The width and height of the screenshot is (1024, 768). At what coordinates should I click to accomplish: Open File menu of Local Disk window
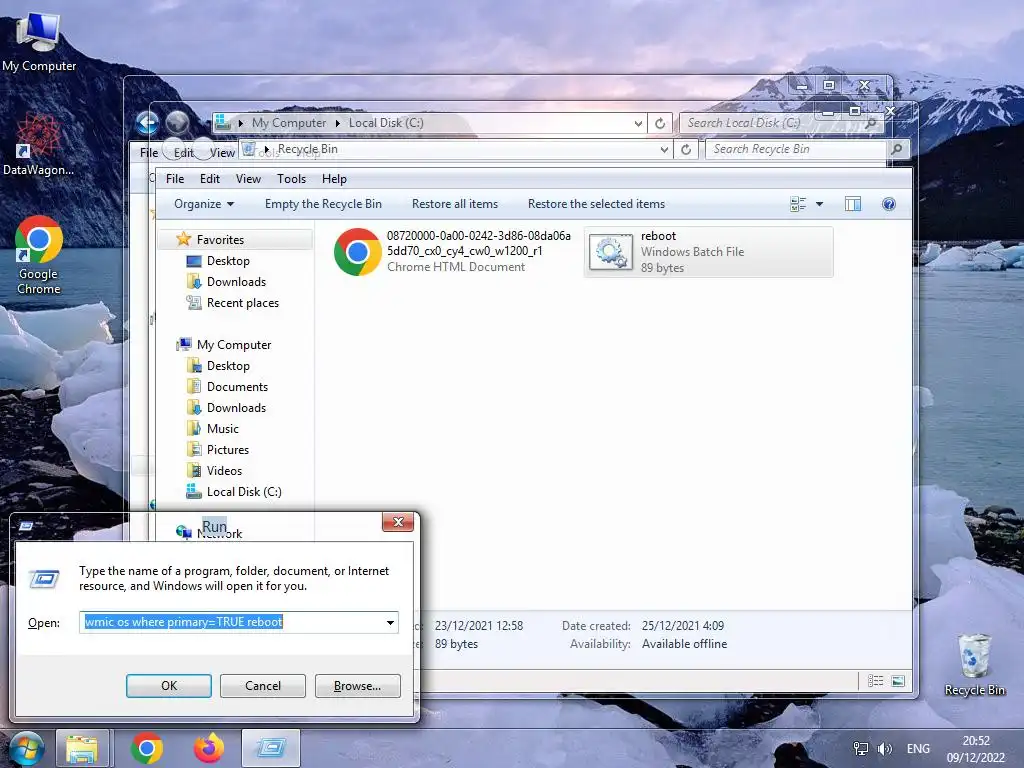coord(149,153)
